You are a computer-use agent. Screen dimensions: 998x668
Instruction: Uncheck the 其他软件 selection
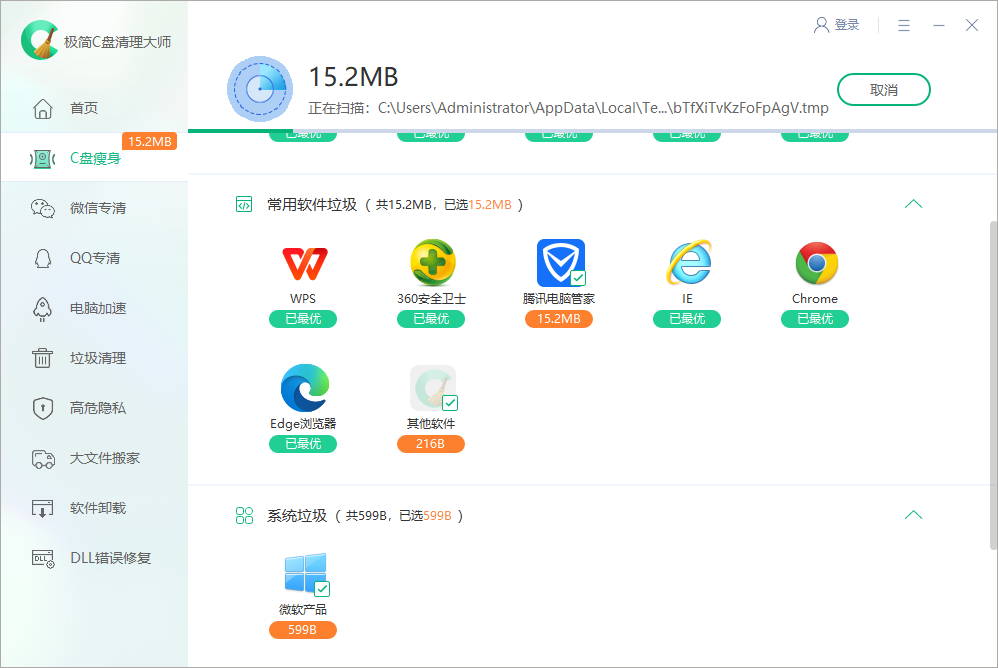coord(449,403)
